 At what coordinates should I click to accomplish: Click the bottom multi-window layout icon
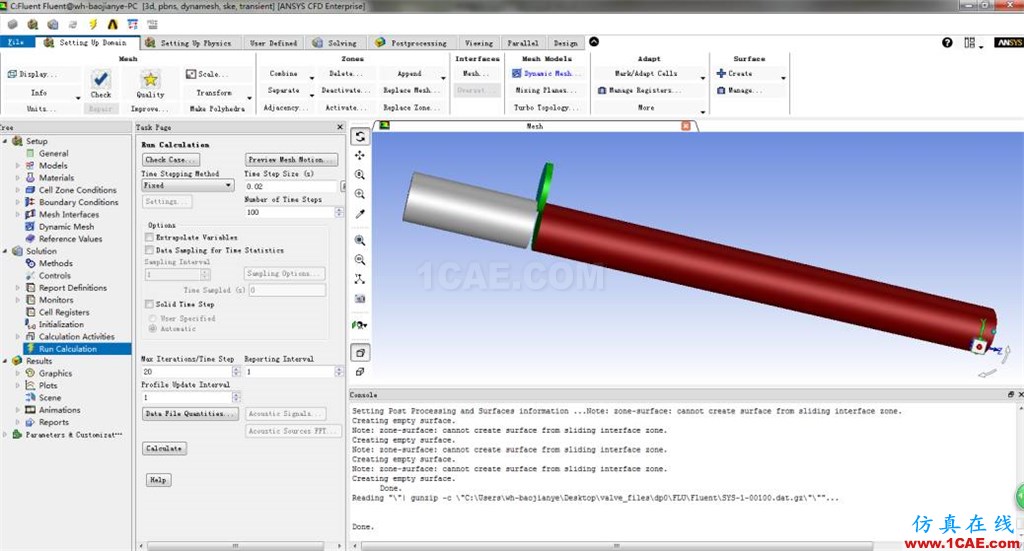coord(360,372)
